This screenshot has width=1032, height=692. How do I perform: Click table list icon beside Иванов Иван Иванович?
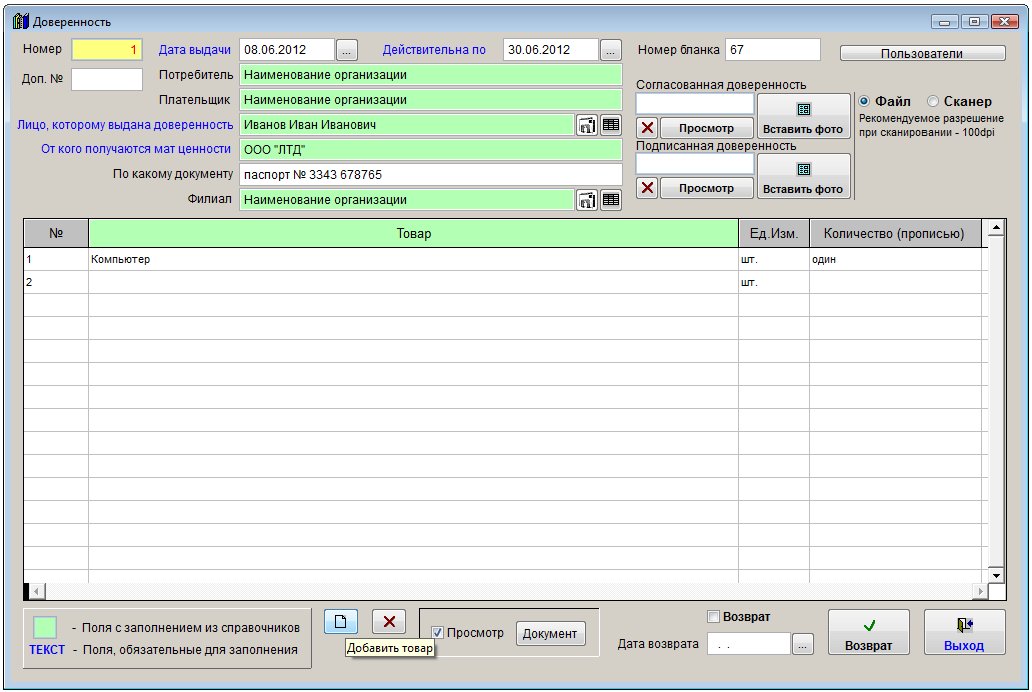coord(610,125)
